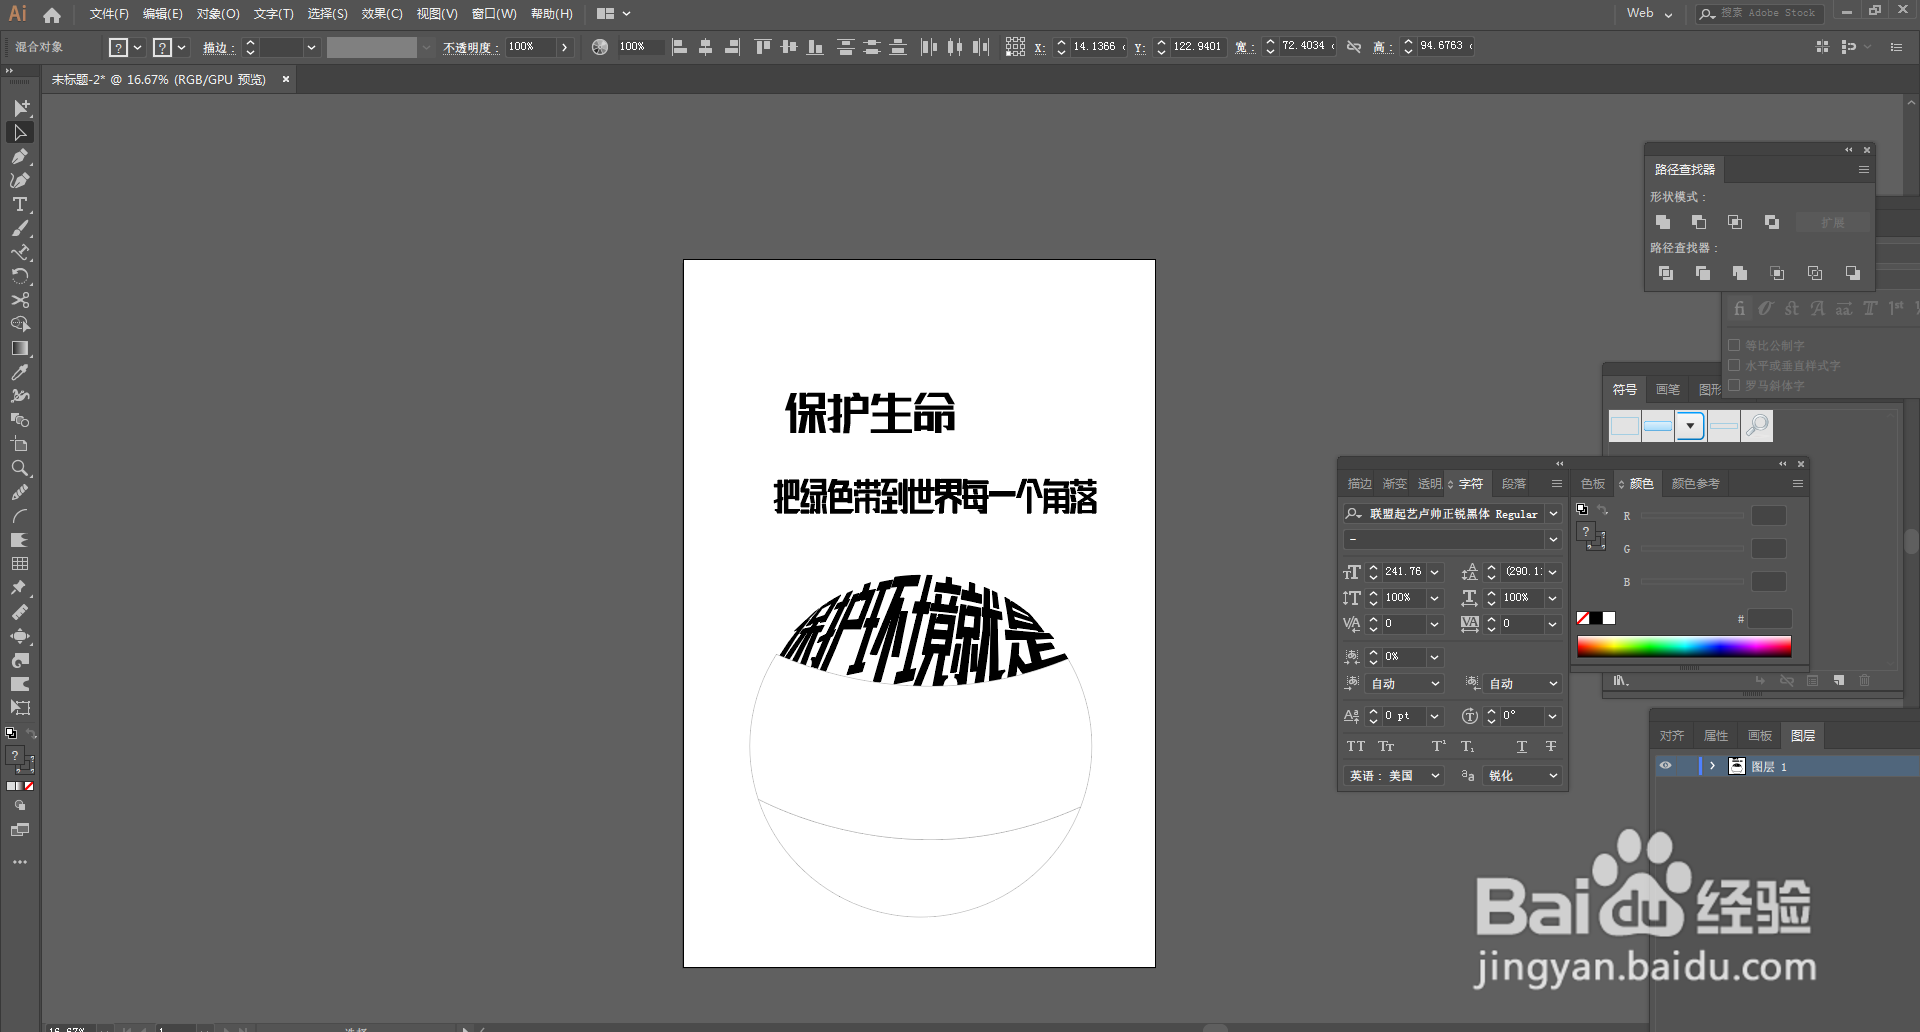Open the 对象(O) menu
Screen dimensions: 1920x1032
(218, 14)
